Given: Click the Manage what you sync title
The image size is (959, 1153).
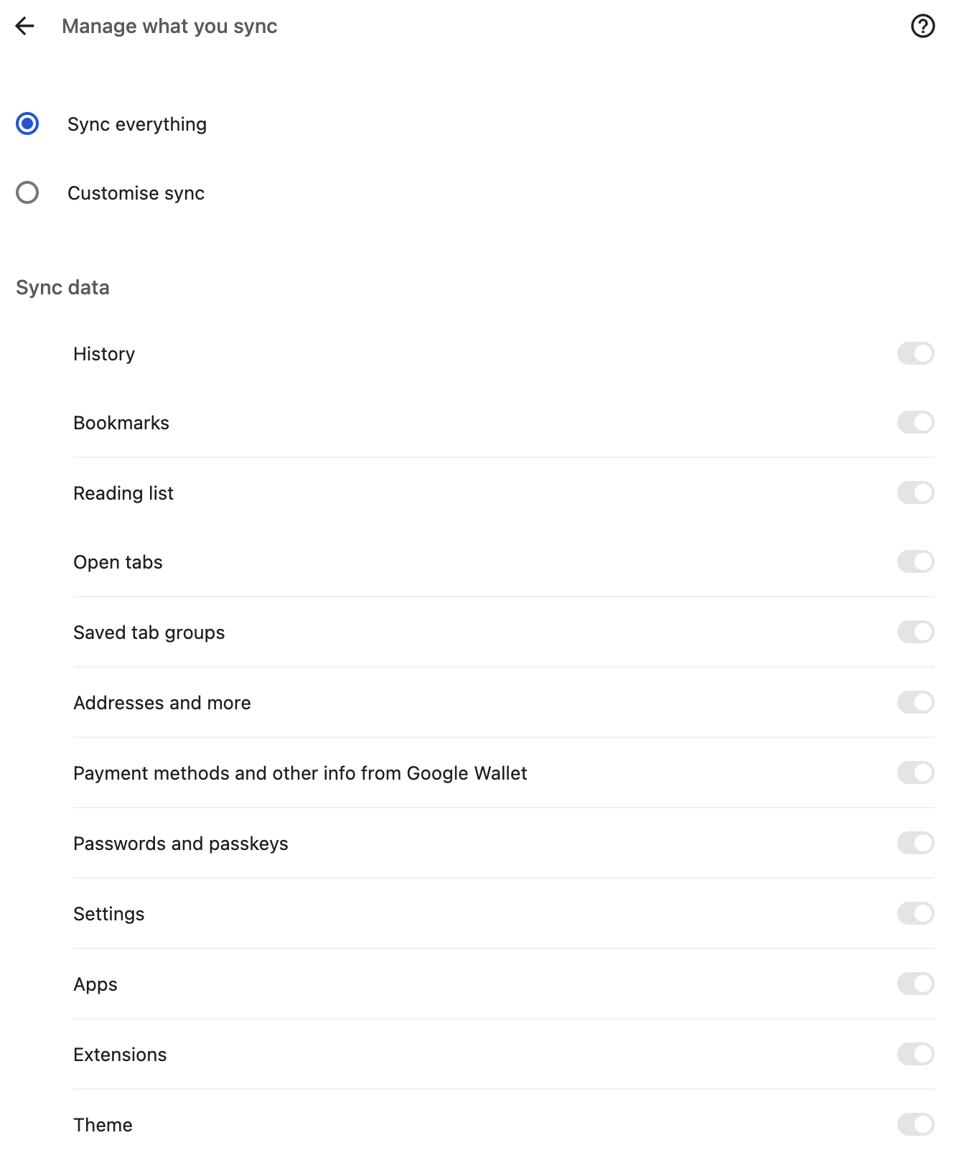Looking at the screenshot, I should [168, 26].
